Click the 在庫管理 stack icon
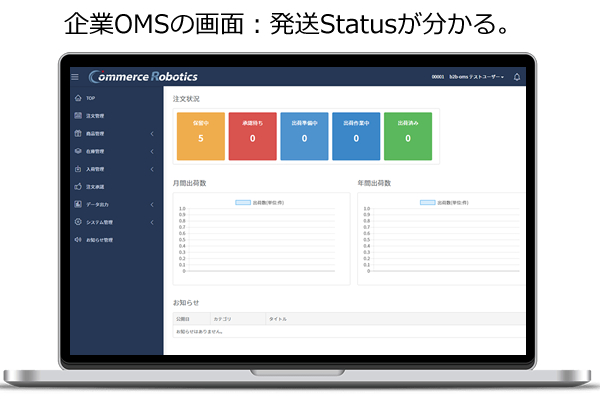 pyautogui.click(x=77, y=151)
